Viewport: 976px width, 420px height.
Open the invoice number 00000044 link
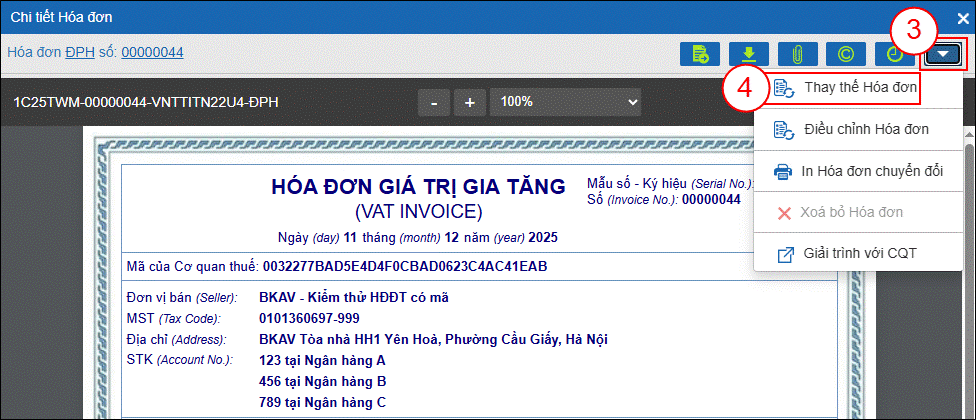click(152, 52)
